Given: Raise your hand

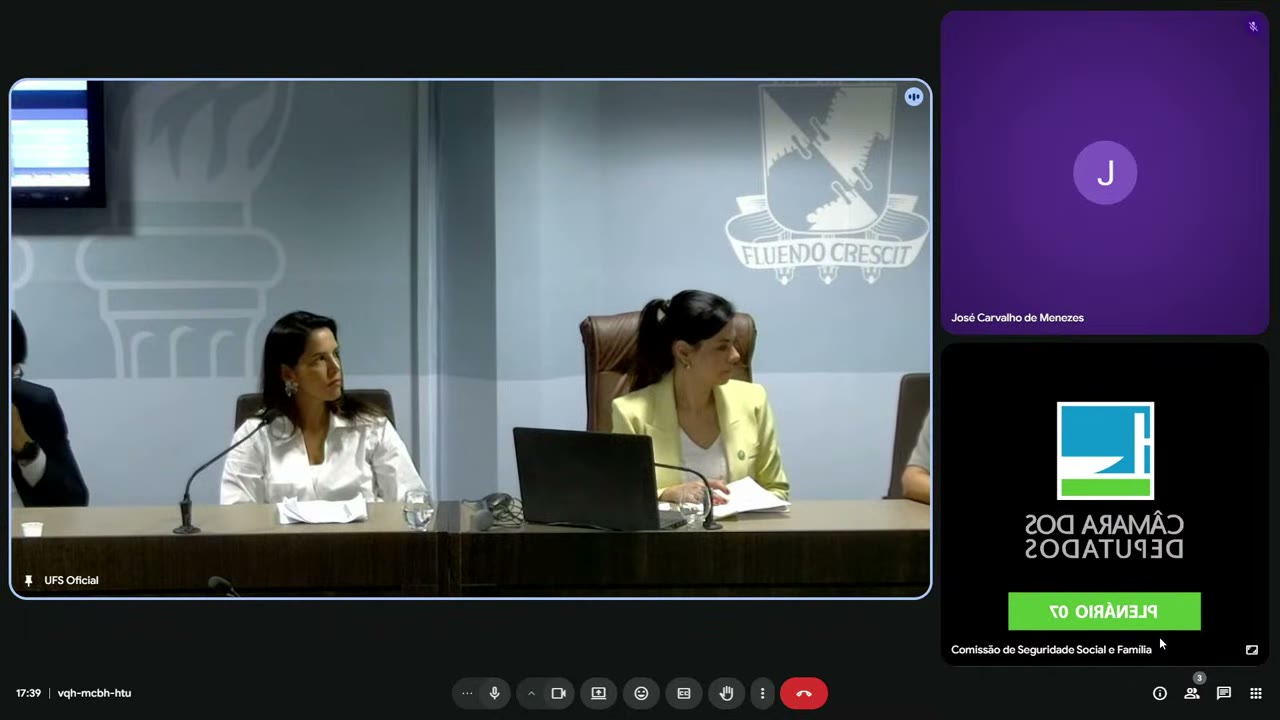Looking at the screenshot, I should point(727,693).
